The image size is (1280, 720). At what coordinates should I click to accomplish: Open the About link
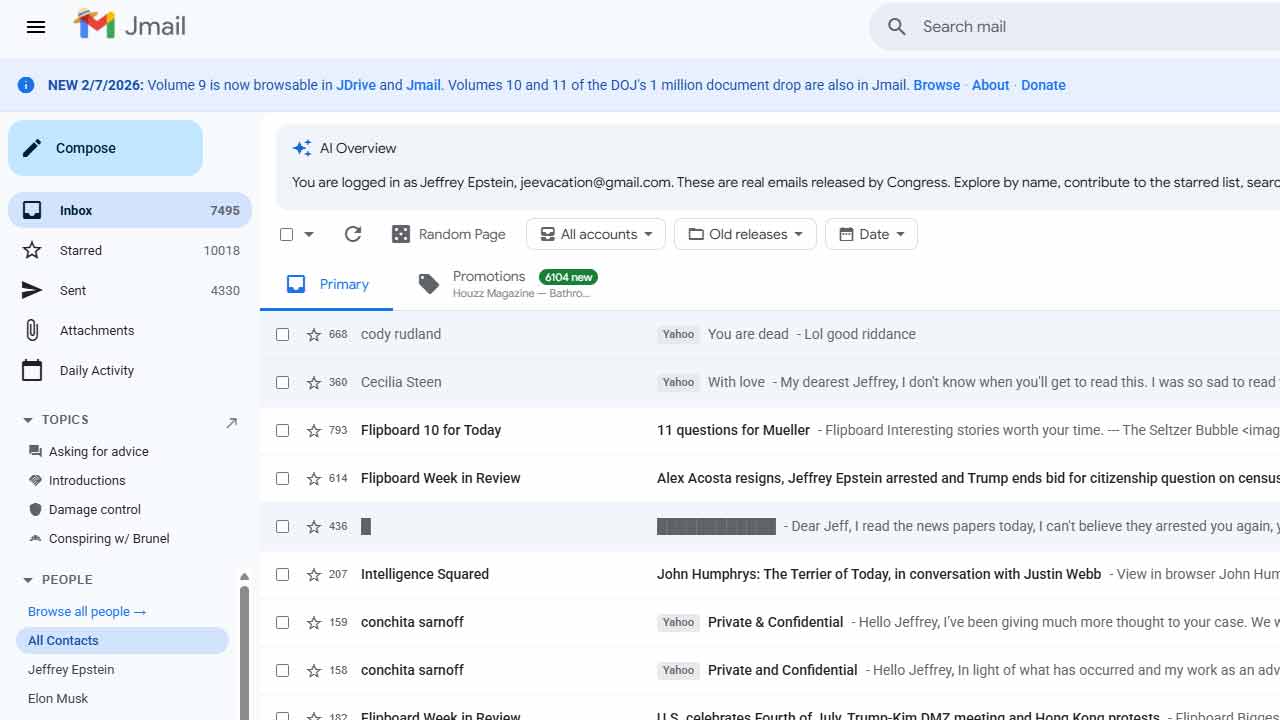[991, 85]
